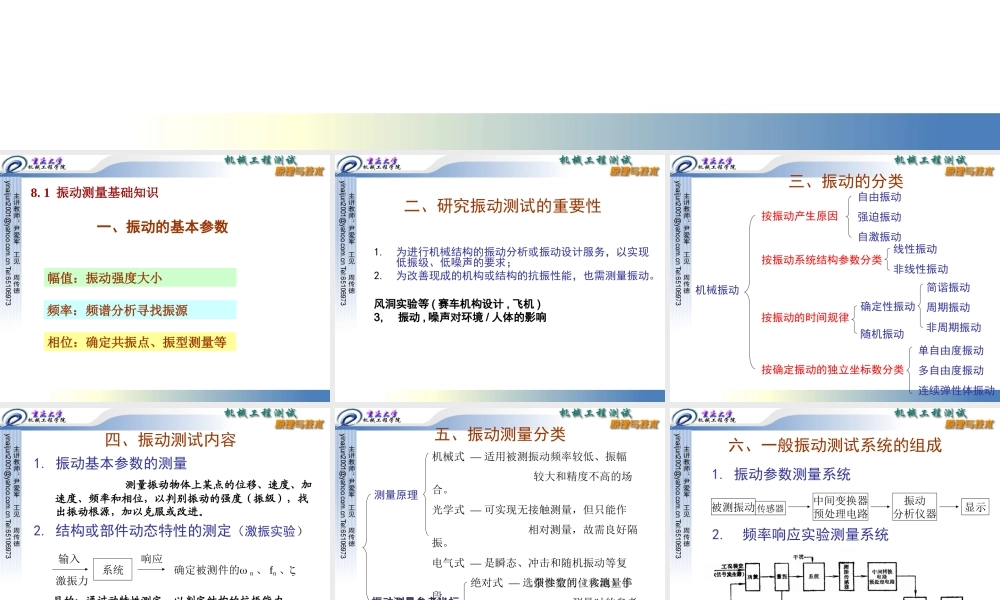The height and width of the screenshot is (600, 1000).
Task: Click the university logo on the 振动的基本参数 slide
Action: 33,165
